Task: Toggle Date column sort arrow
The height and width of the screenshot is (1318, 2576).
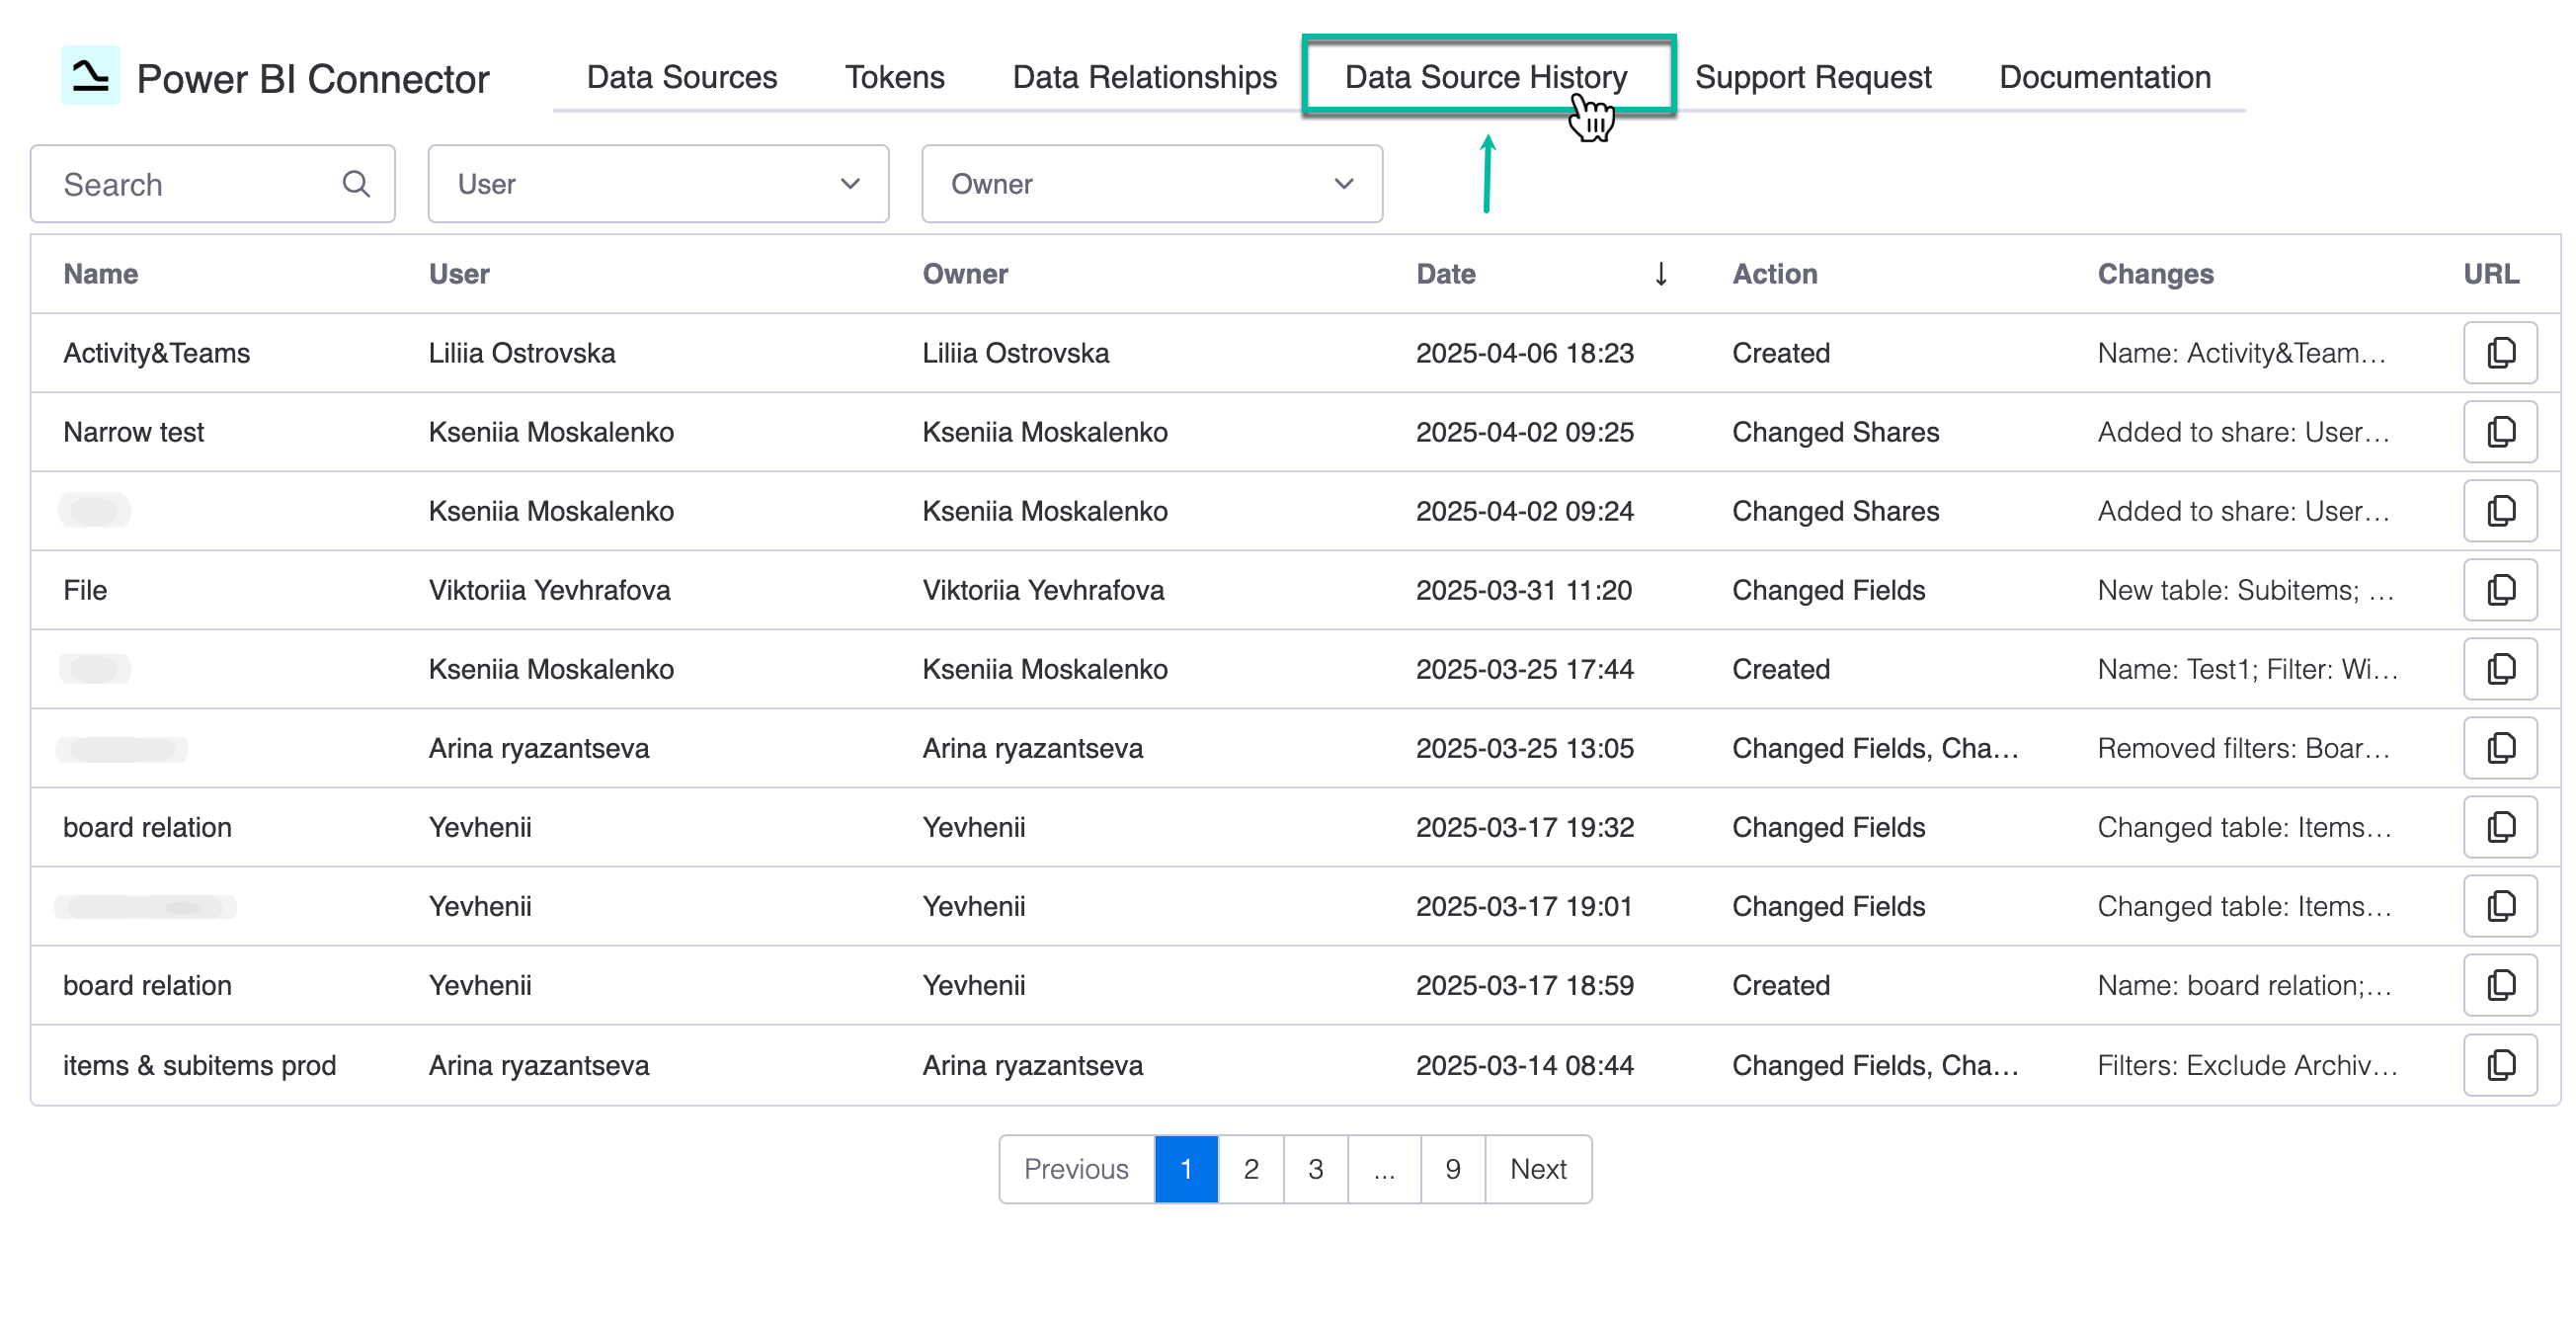Action: 1660,274
